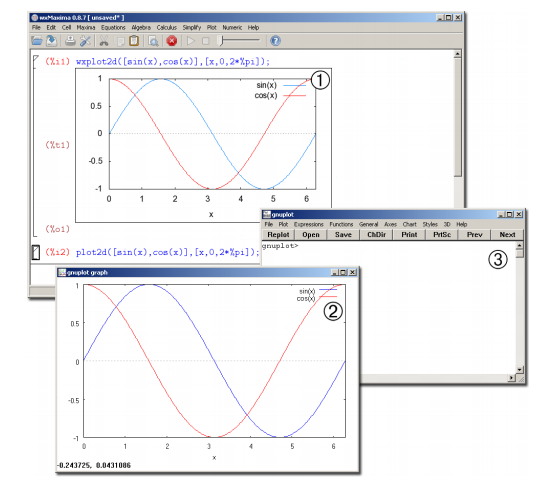This screenshot has width=537, height=481.
Task: Open the Equations menu
Action: point(113,27)
